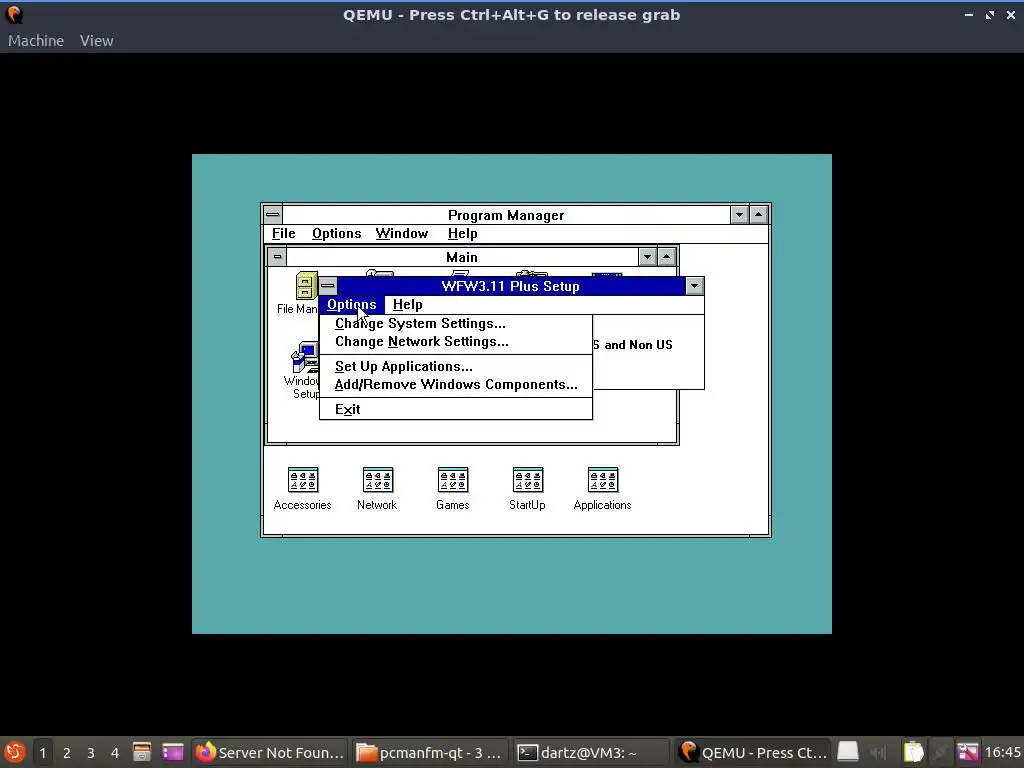Open the QEMU View menu
The image size is (1024, 768).
pyautogui.click(x=97, y=40)
